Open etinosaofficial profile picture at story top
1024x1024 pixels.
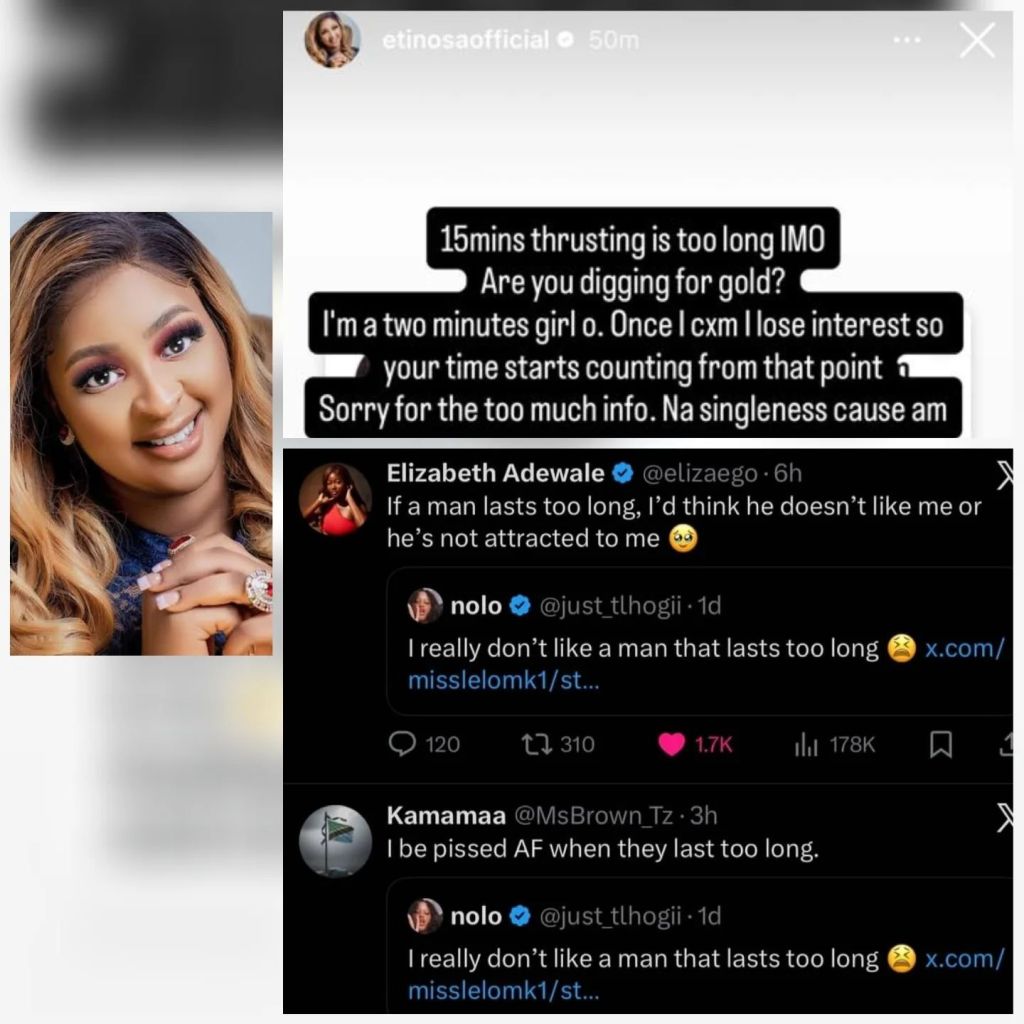click(x=333, y=40)
